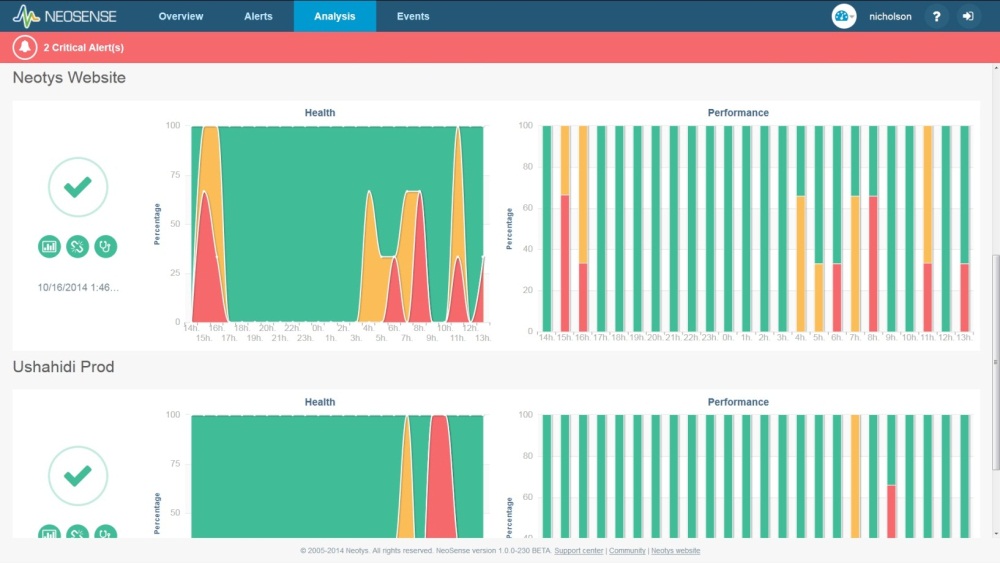This screenshot has width=1000, height=563.
Task: Click the 14h bar in Neotys Performance chart
Action: click(547, 228)
